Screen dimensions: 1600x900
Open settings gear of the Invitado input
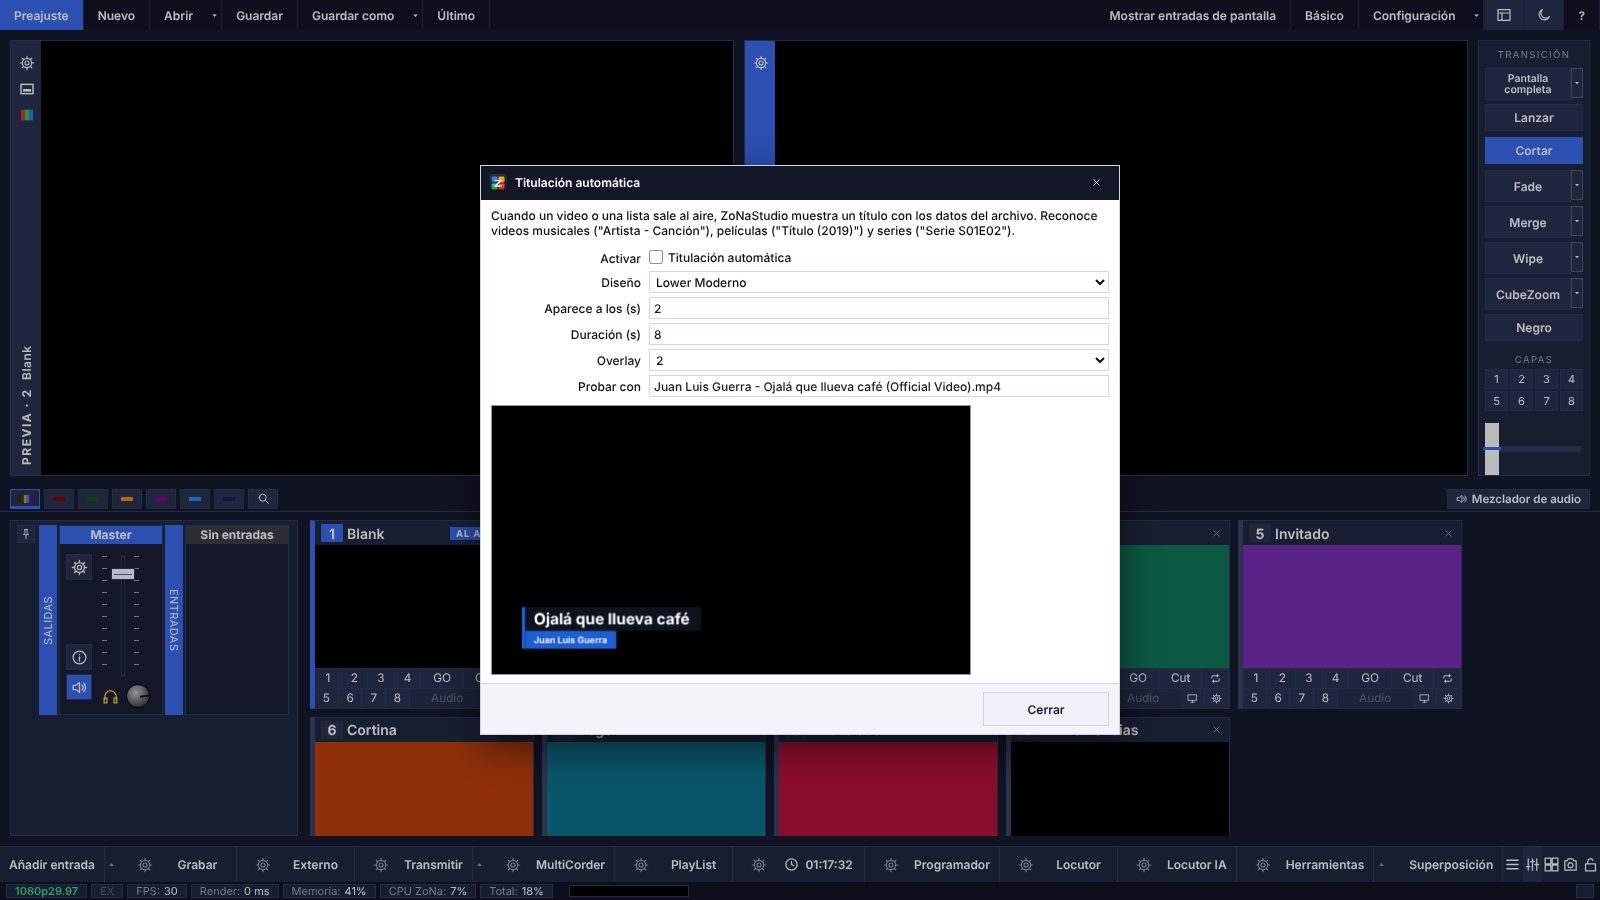point(1448,698)
